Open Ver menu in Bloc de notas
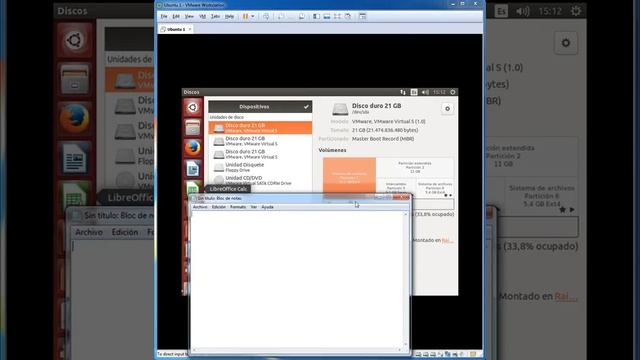Image resolution: width=640 pixels, height=360 pixels. pos(253,207)
